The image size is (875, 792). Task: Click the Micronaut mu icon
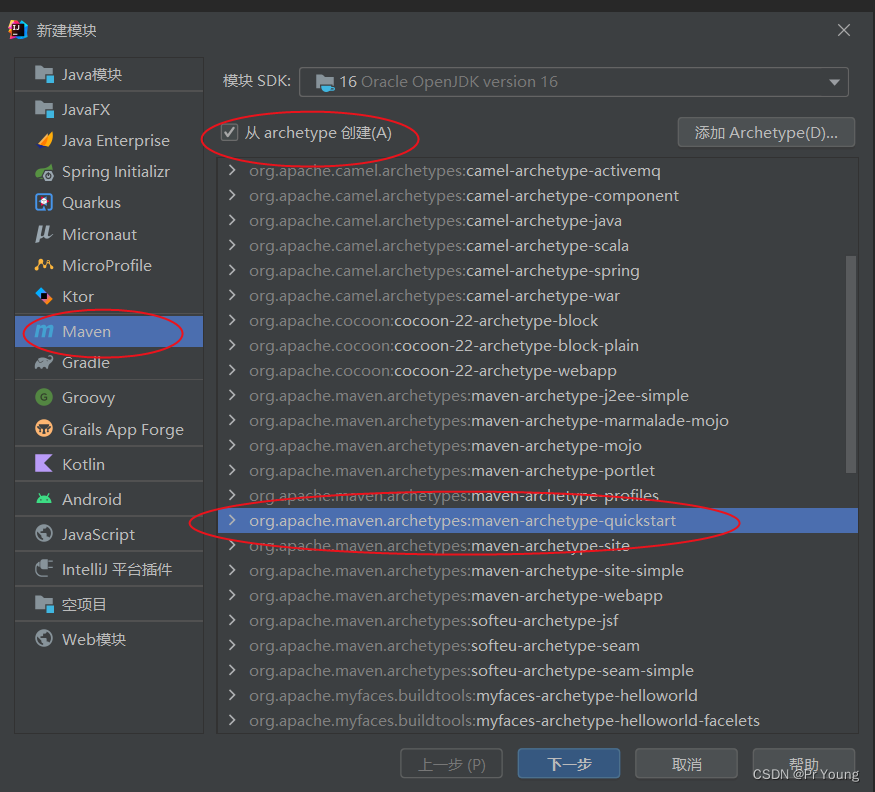pos(44,234)
